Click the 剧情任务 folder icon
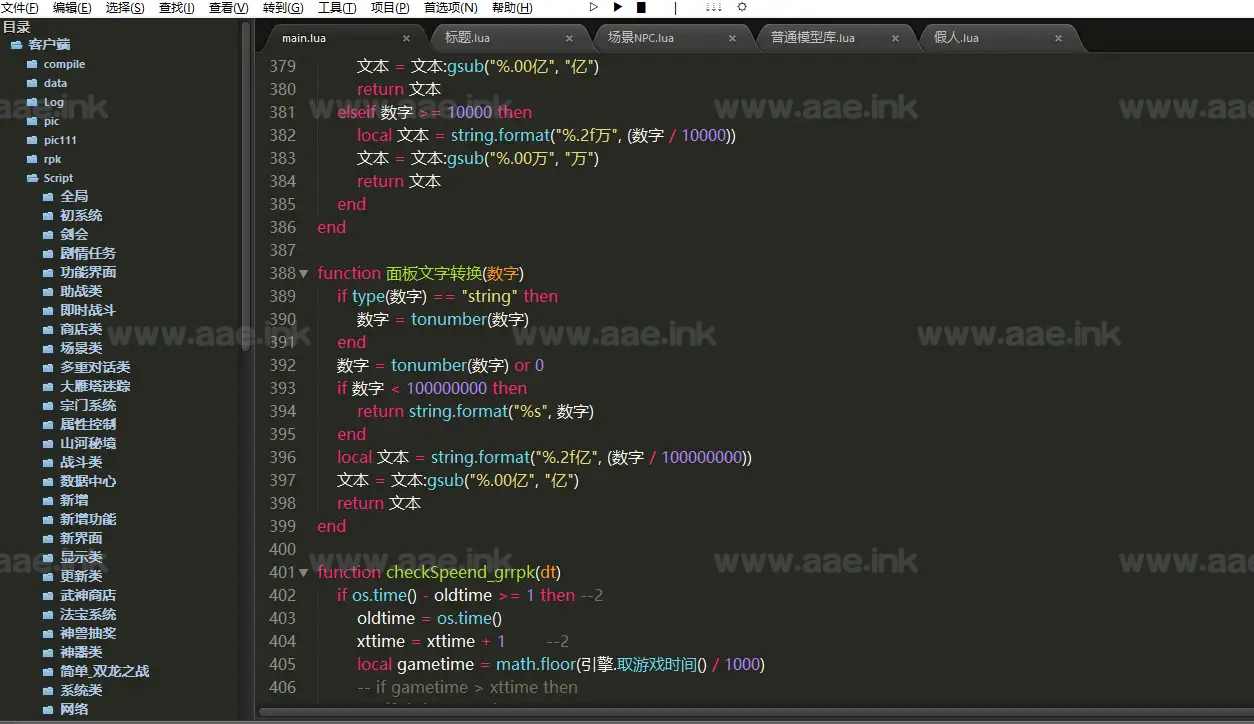1254x724 pixels. pos(48,254)
